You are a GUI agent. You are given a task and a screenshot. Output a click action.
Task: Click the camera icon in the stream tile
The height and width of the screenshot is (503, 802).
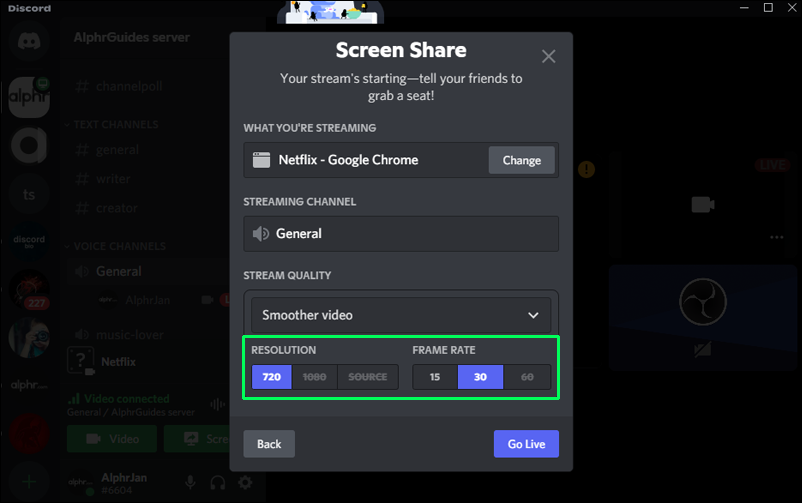[x=703, y=205]
